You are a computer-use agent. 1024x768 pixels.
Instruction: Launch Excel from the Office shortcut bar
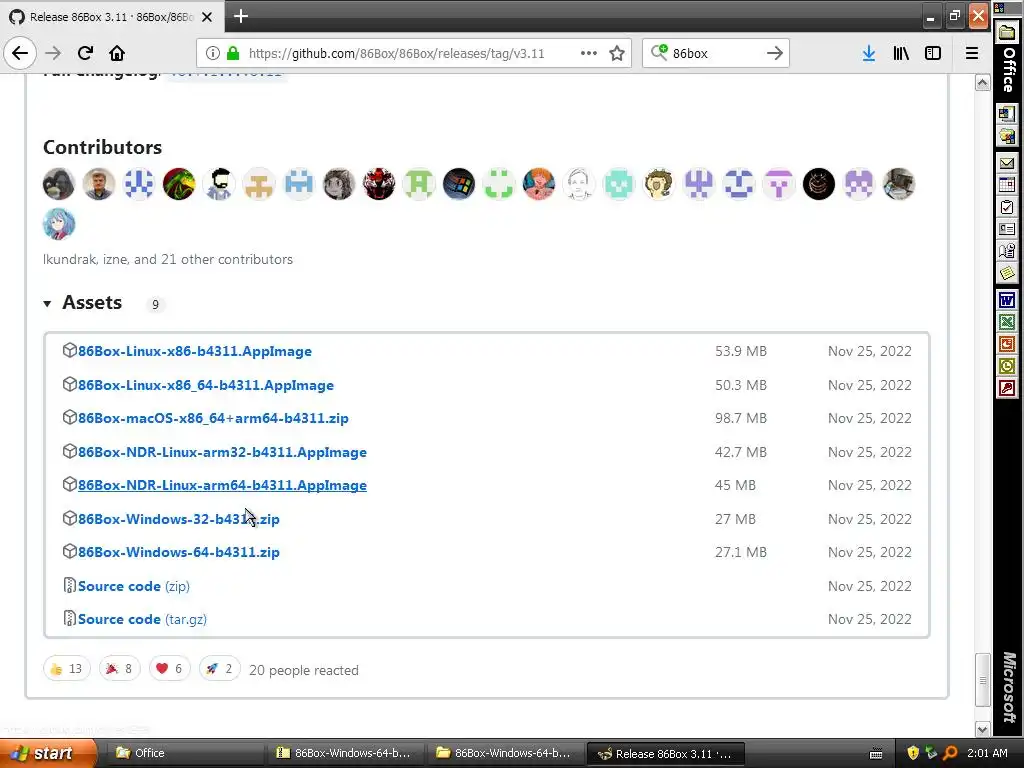[1007, 322]
